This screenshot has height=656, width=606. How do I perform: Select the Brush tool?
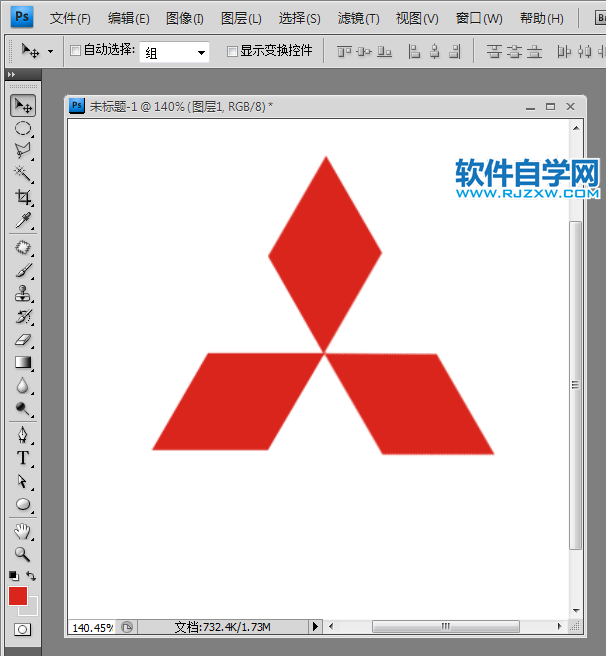coord(23,270)
